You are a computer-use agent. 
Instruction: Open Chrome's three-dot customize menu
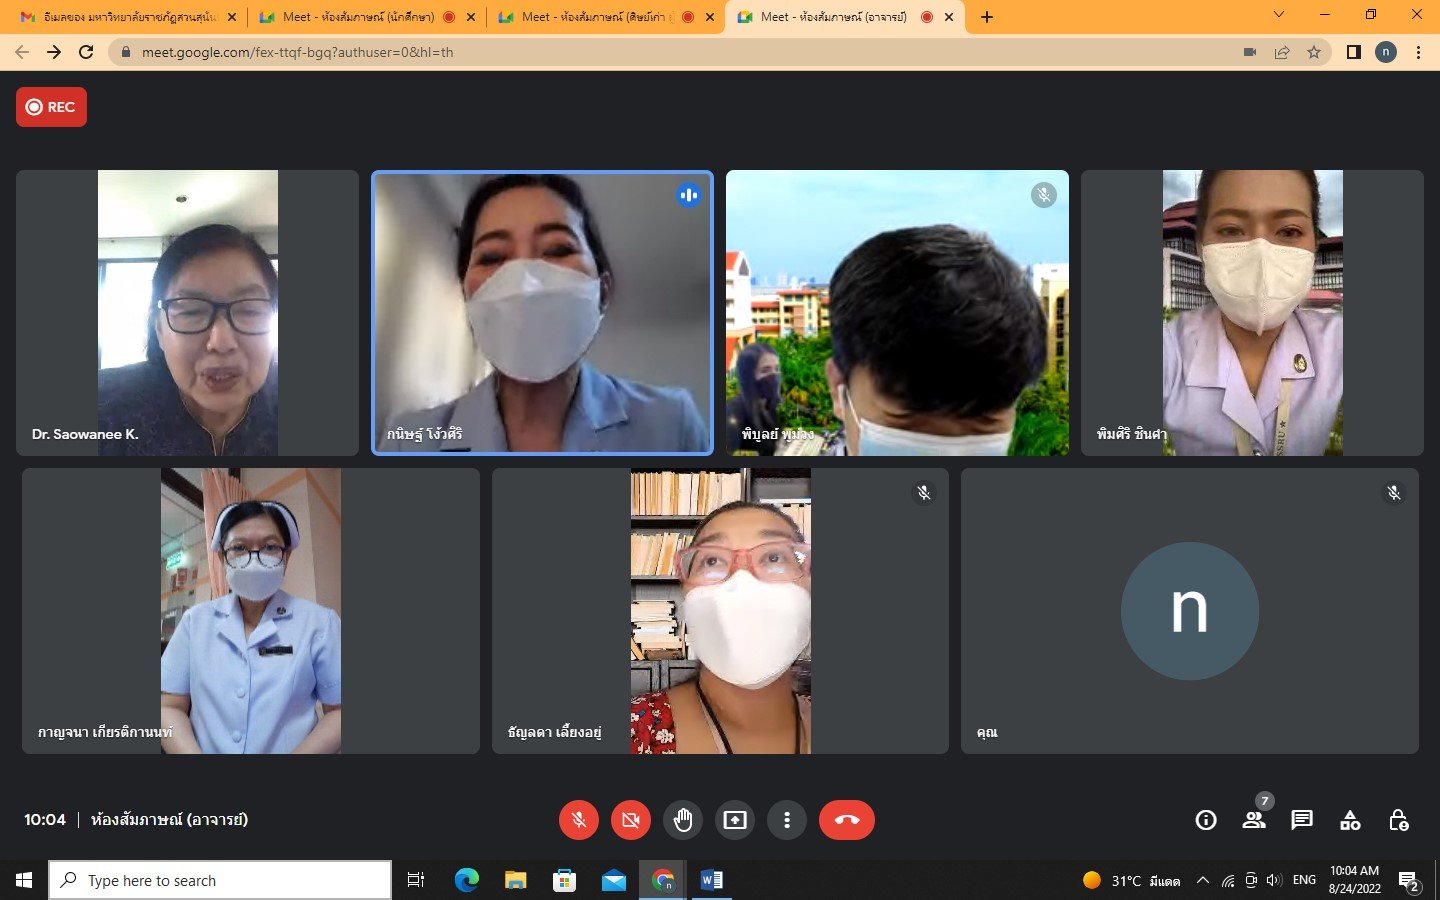(1418, 52)
